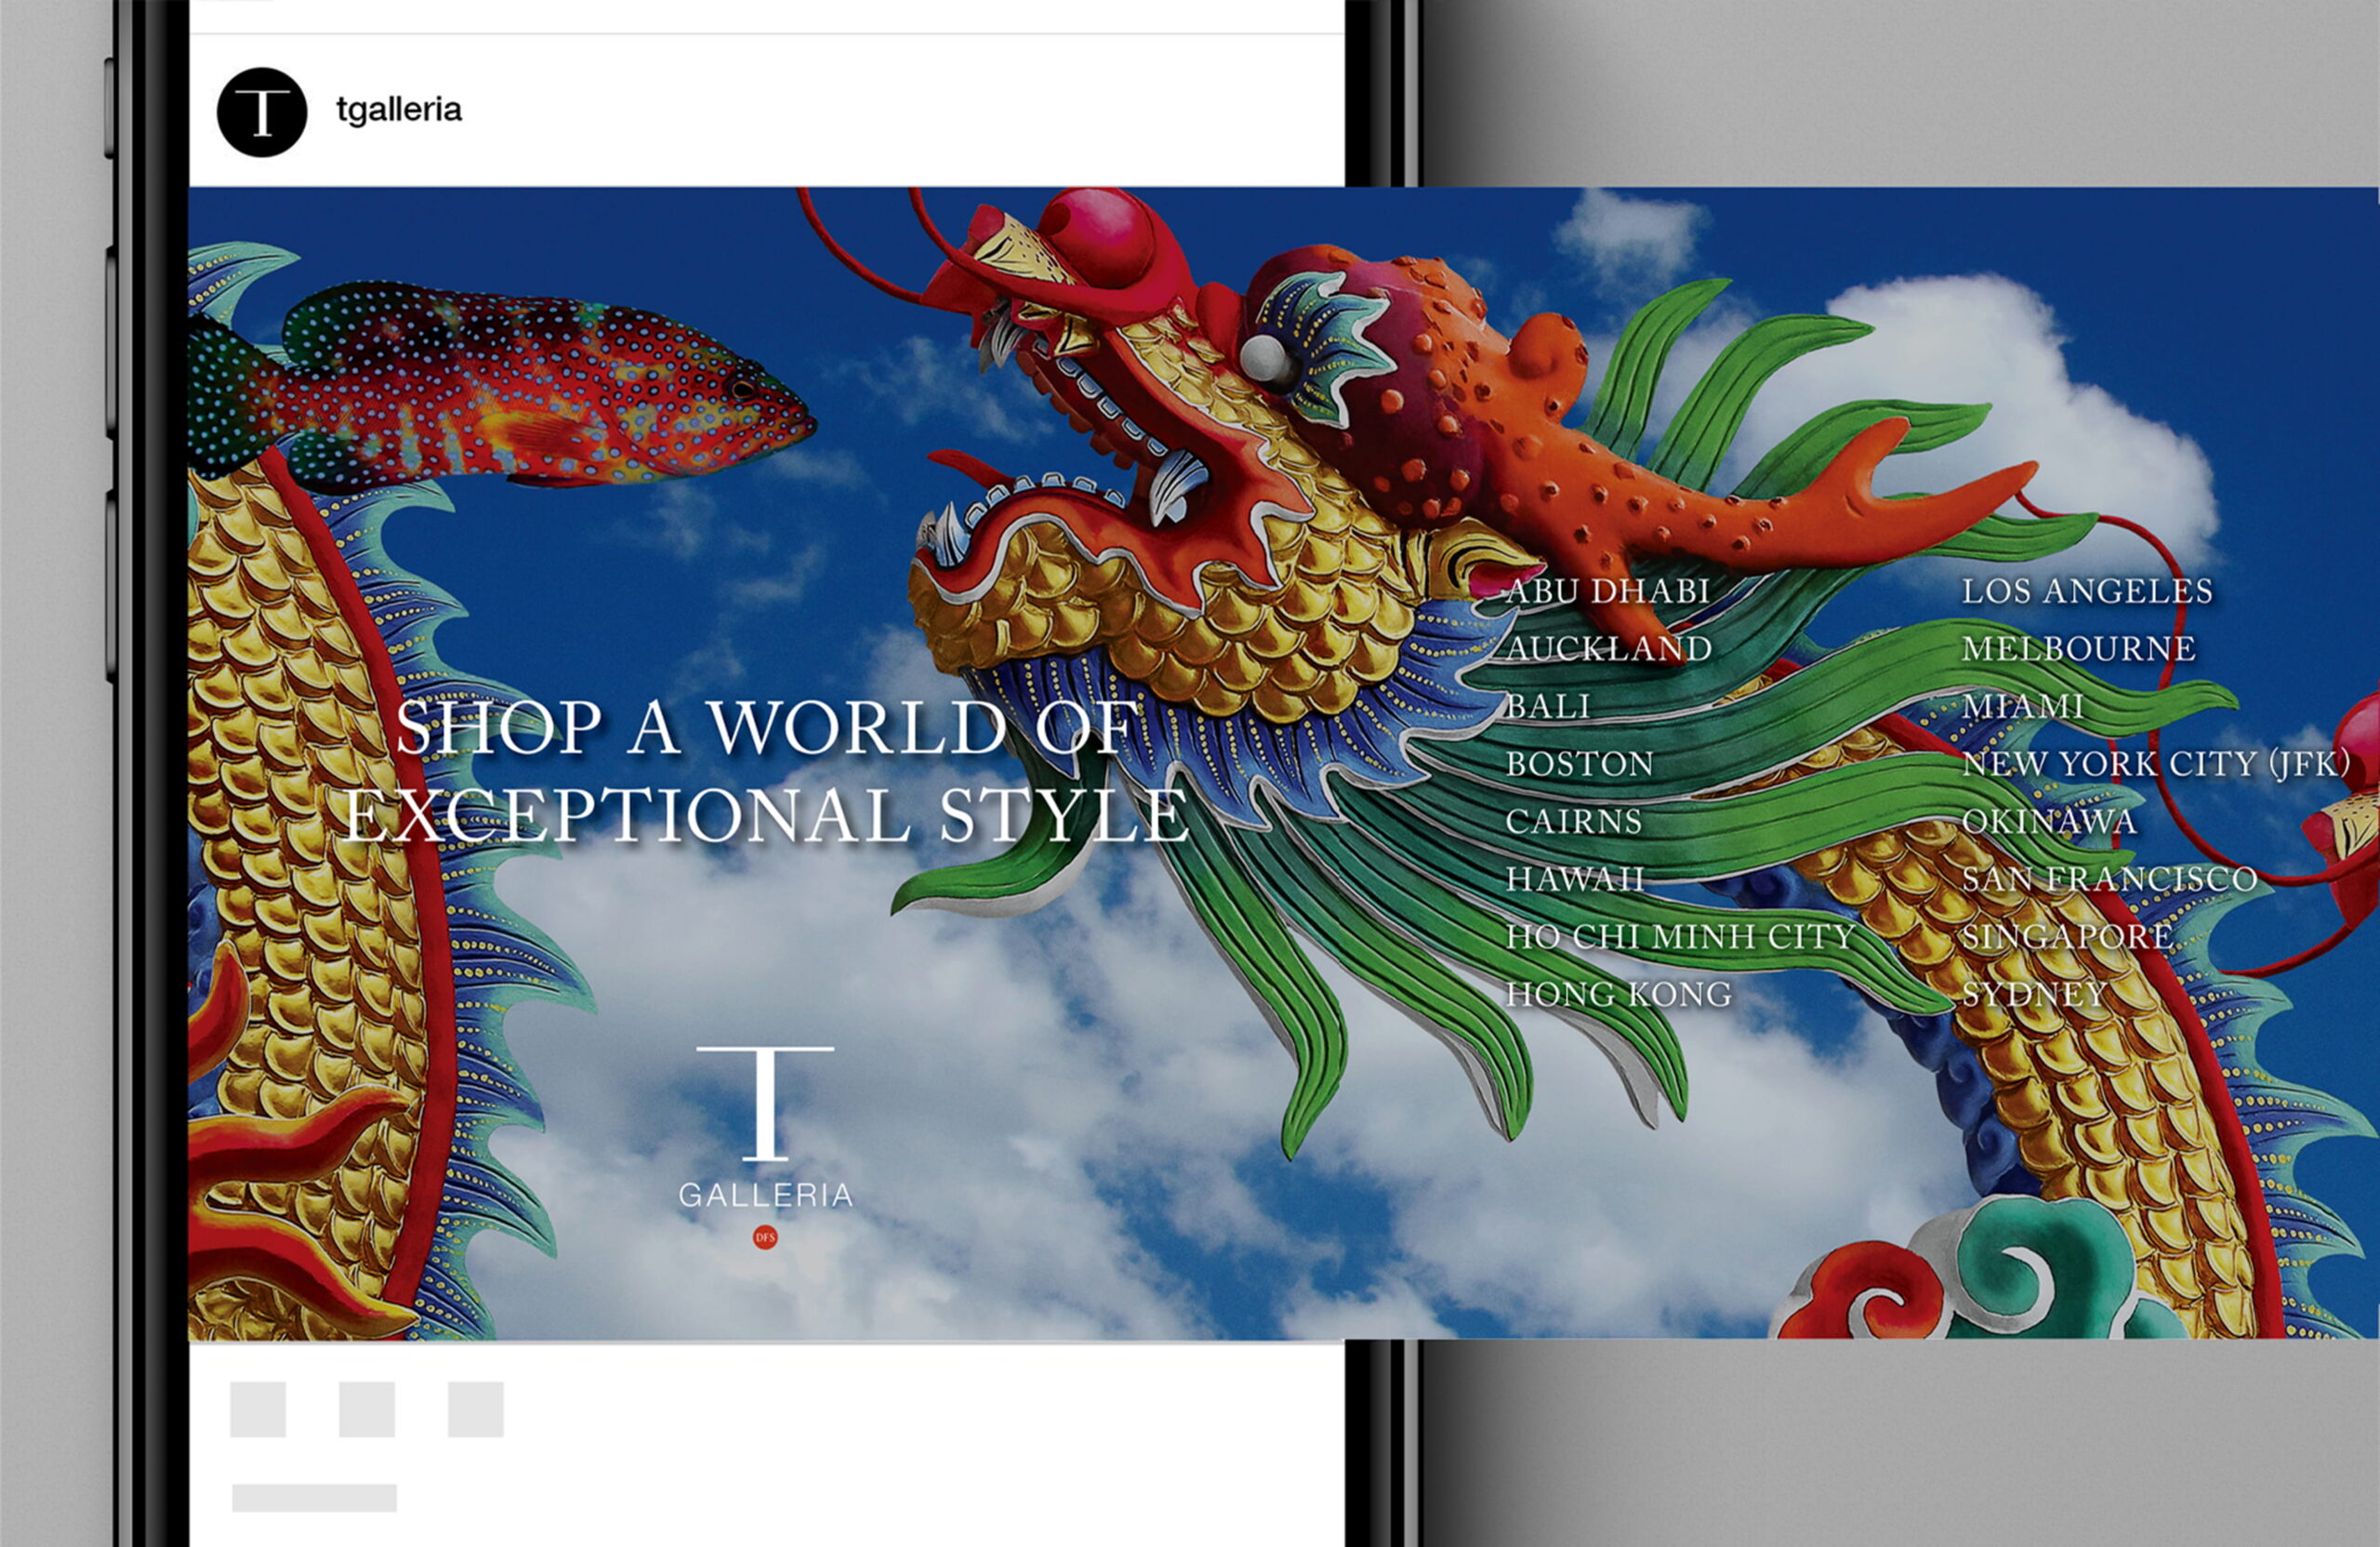Click SYDNEY in the city list
2380x1547 pixels.
tap(2034, 994)
